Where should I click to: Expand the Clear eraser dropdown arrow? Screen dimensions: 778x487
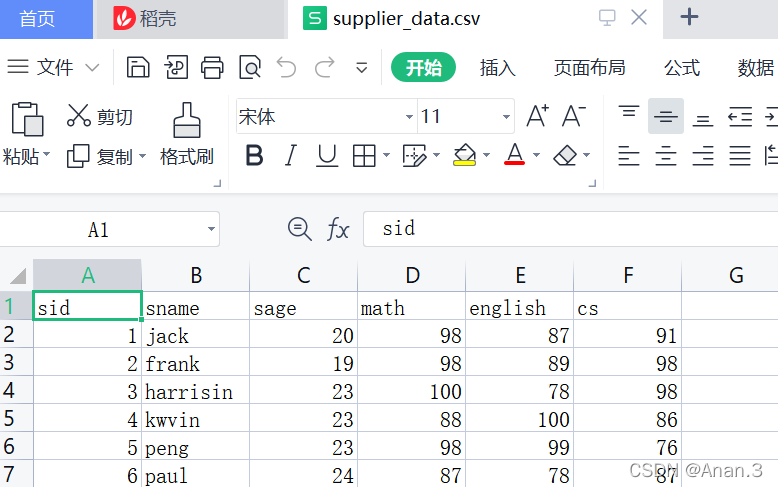click(586, 155)
